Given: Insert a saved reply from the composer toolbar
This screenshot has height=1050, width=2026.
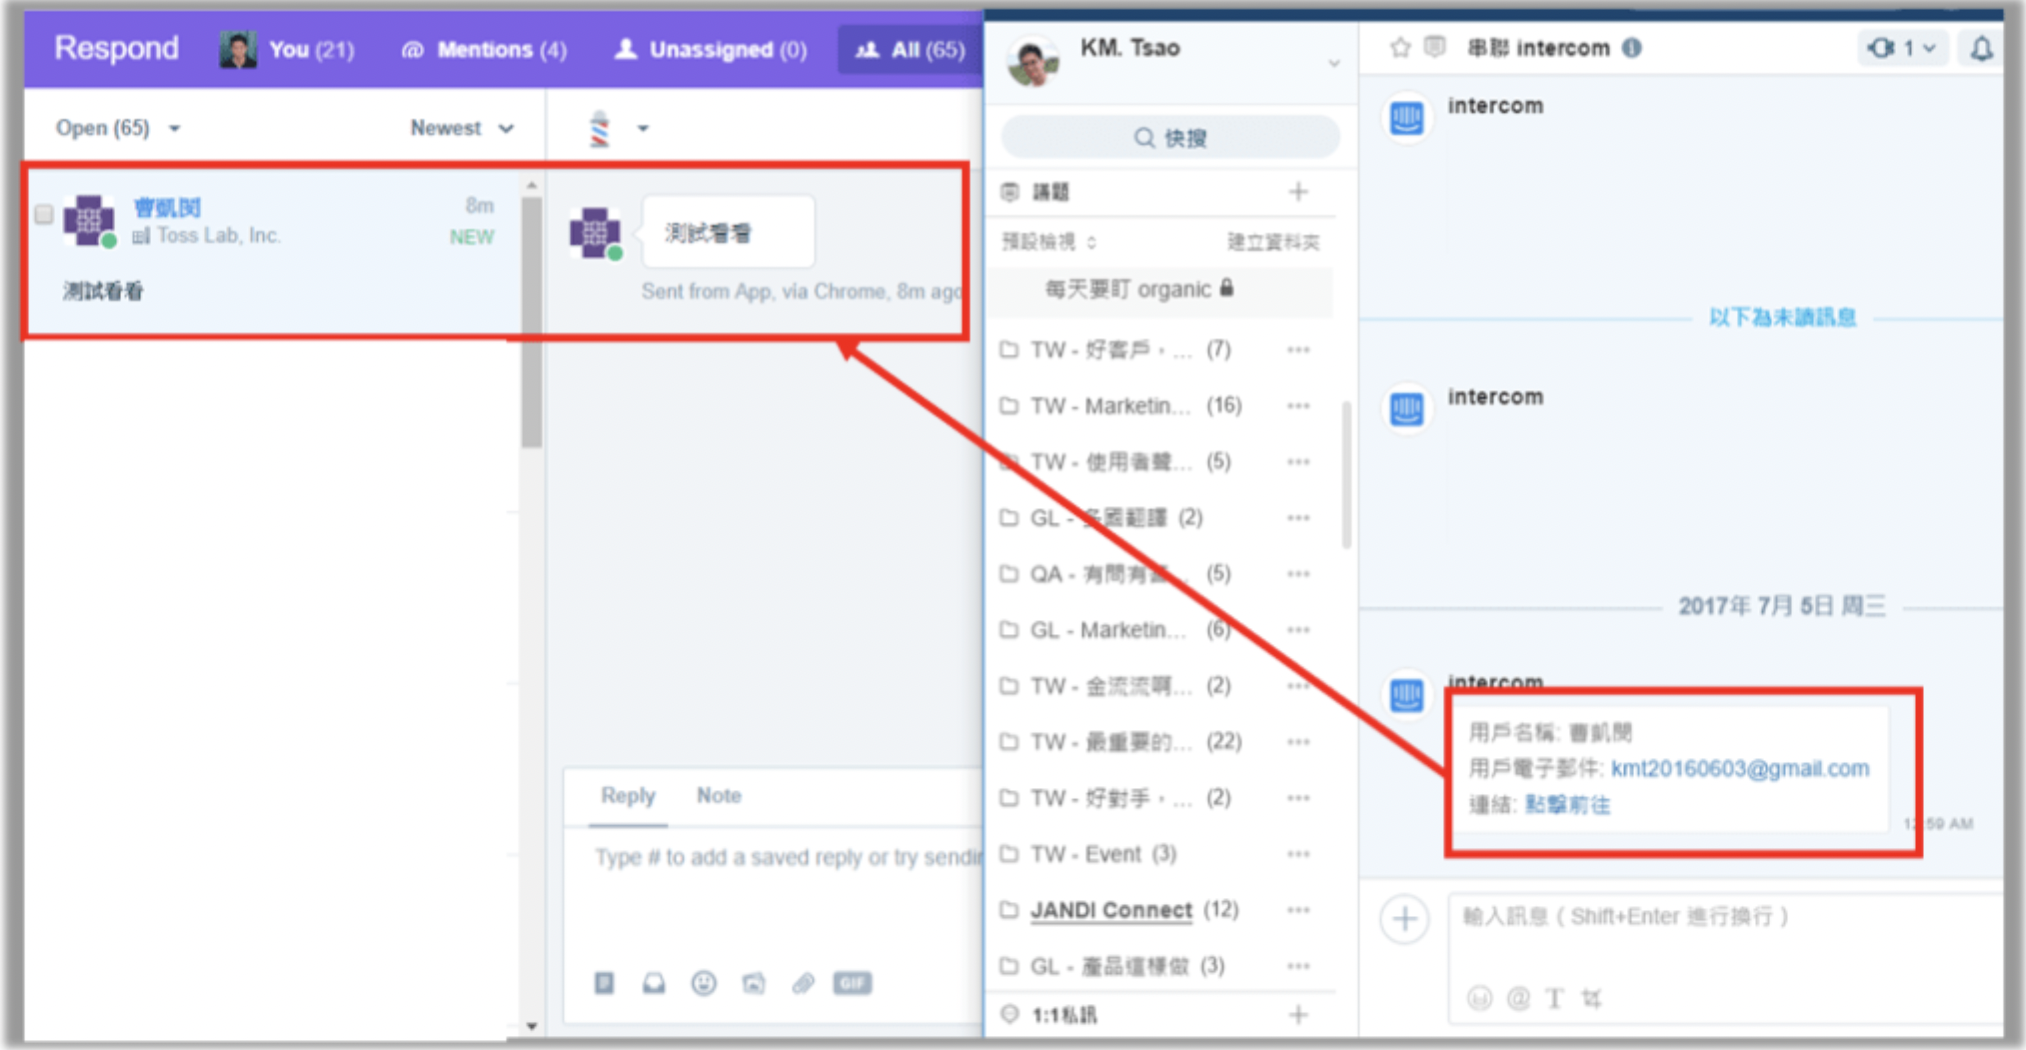Looking at the screenshot, I should pyautogui.click(x=654, y=983).
